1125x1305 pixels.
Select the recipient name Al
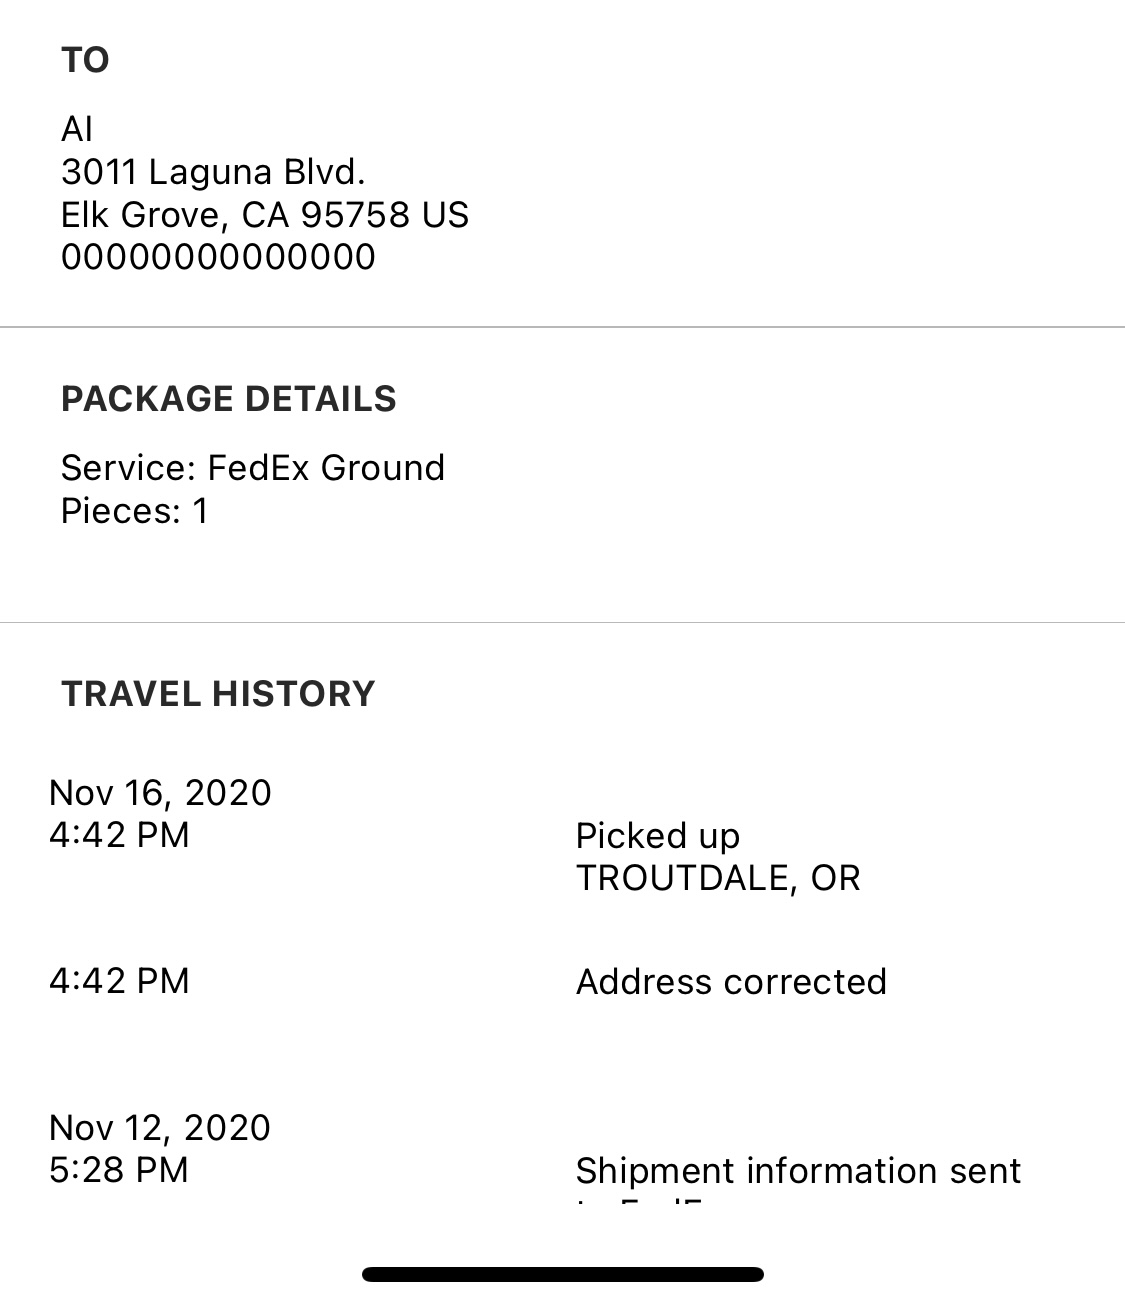click(x=77, y=129)
